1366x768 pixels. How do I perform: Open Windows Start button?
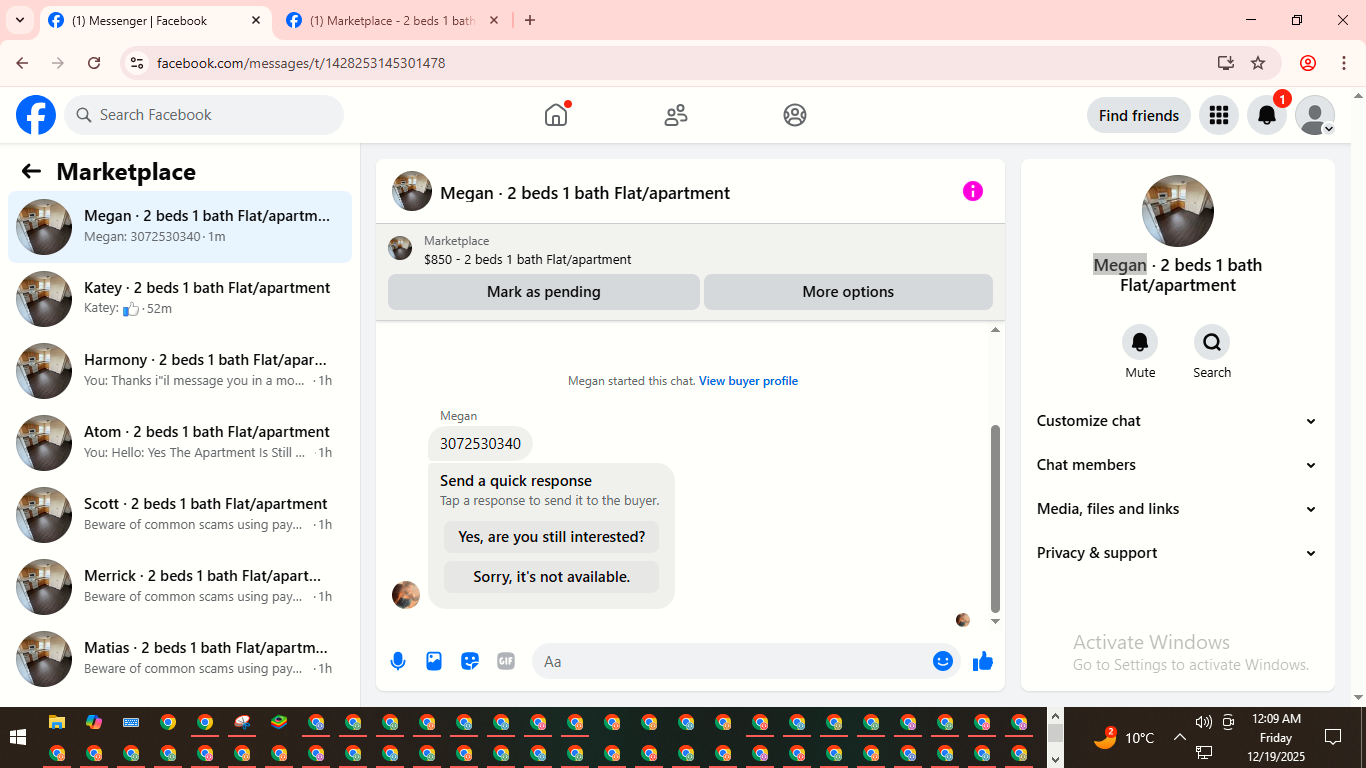point(18,738)
